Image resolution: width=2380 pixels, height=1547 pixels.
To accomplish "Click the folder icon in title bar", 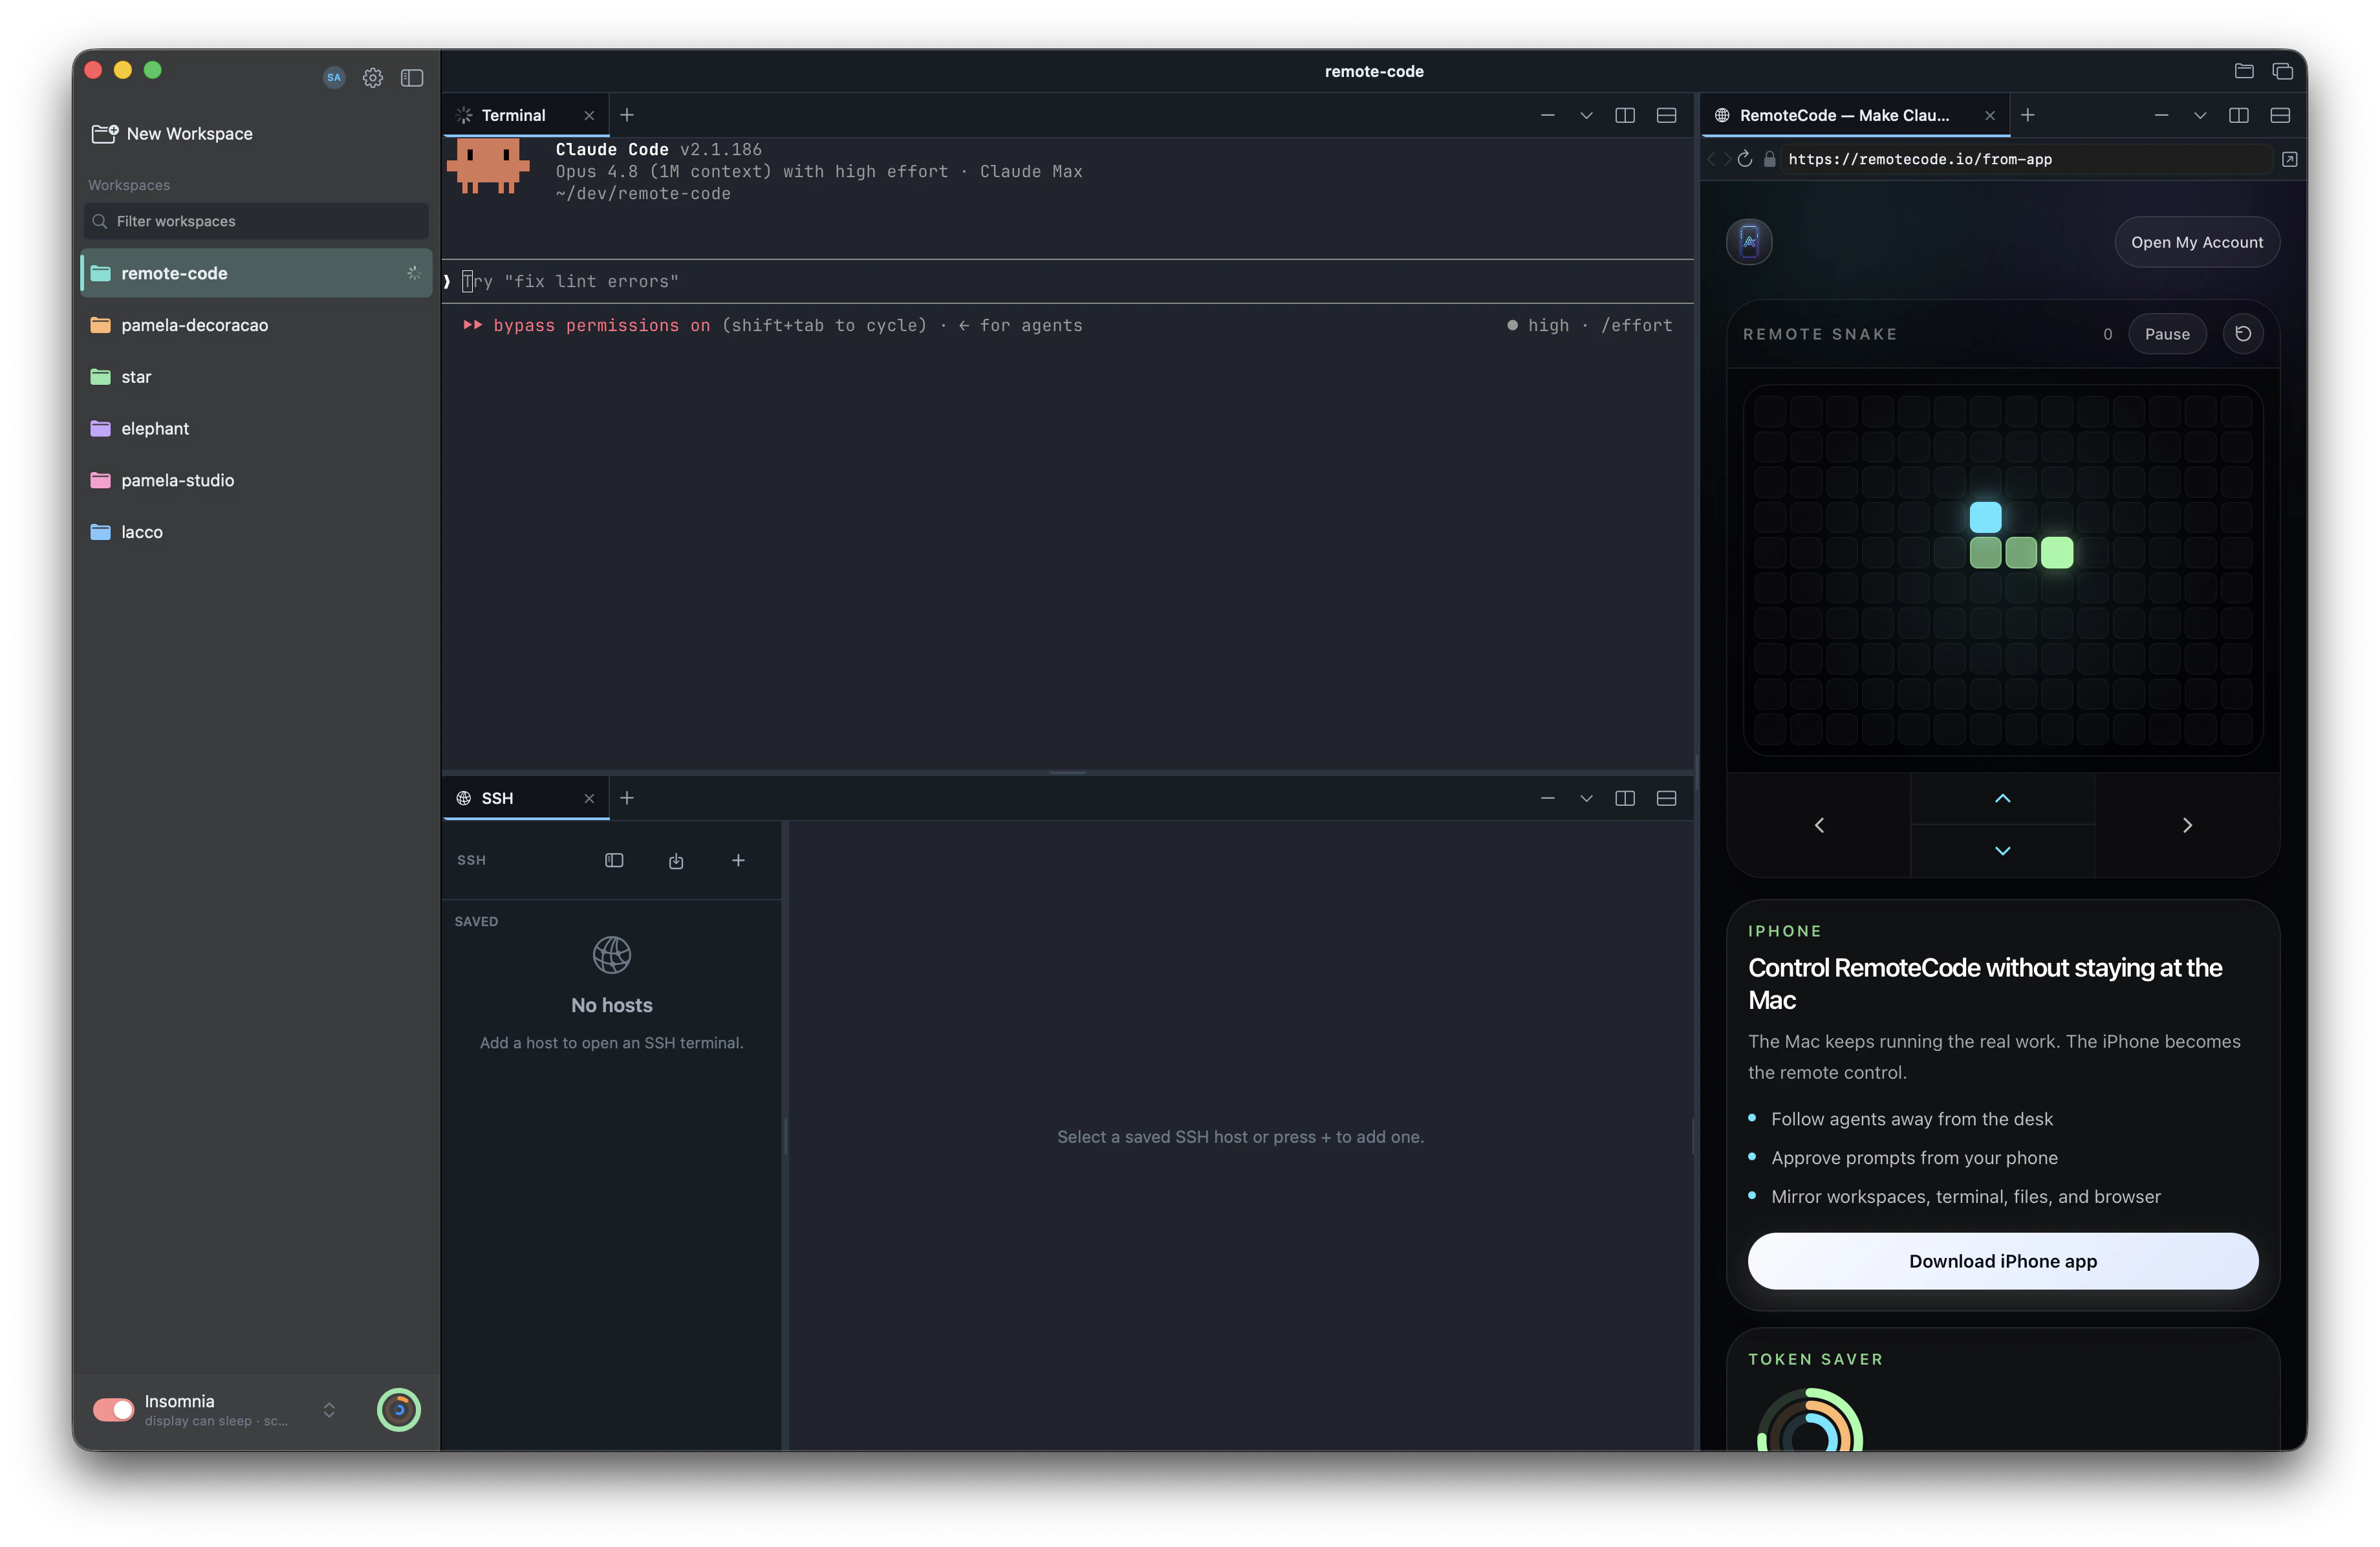I will coord(2243,71).
